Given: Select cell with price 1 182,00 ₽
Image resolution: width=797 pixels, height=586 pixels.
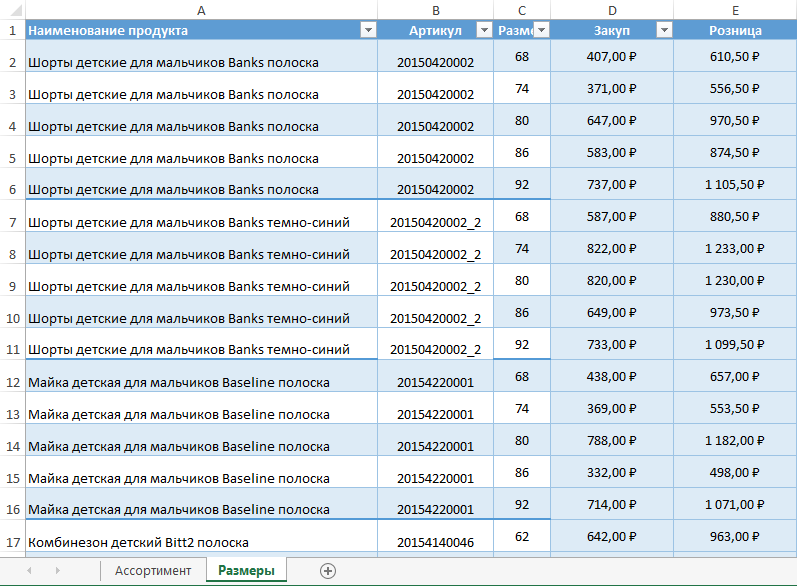Looking at the screenshot, I should (x=735, y=441).
